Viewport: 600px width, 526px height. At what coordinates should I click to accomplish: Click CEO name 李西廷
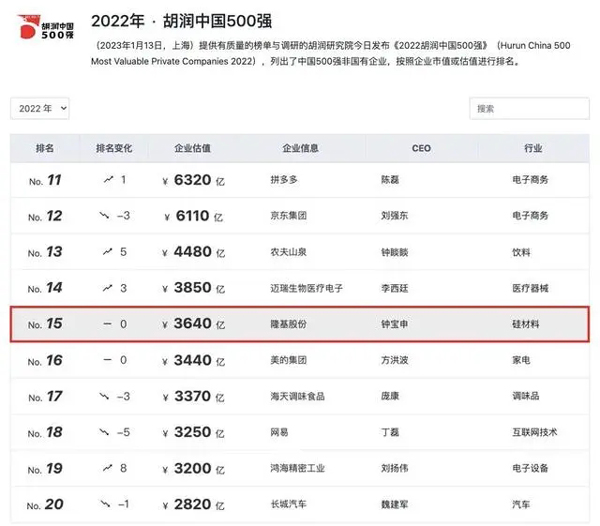click(x=395, y=288)
